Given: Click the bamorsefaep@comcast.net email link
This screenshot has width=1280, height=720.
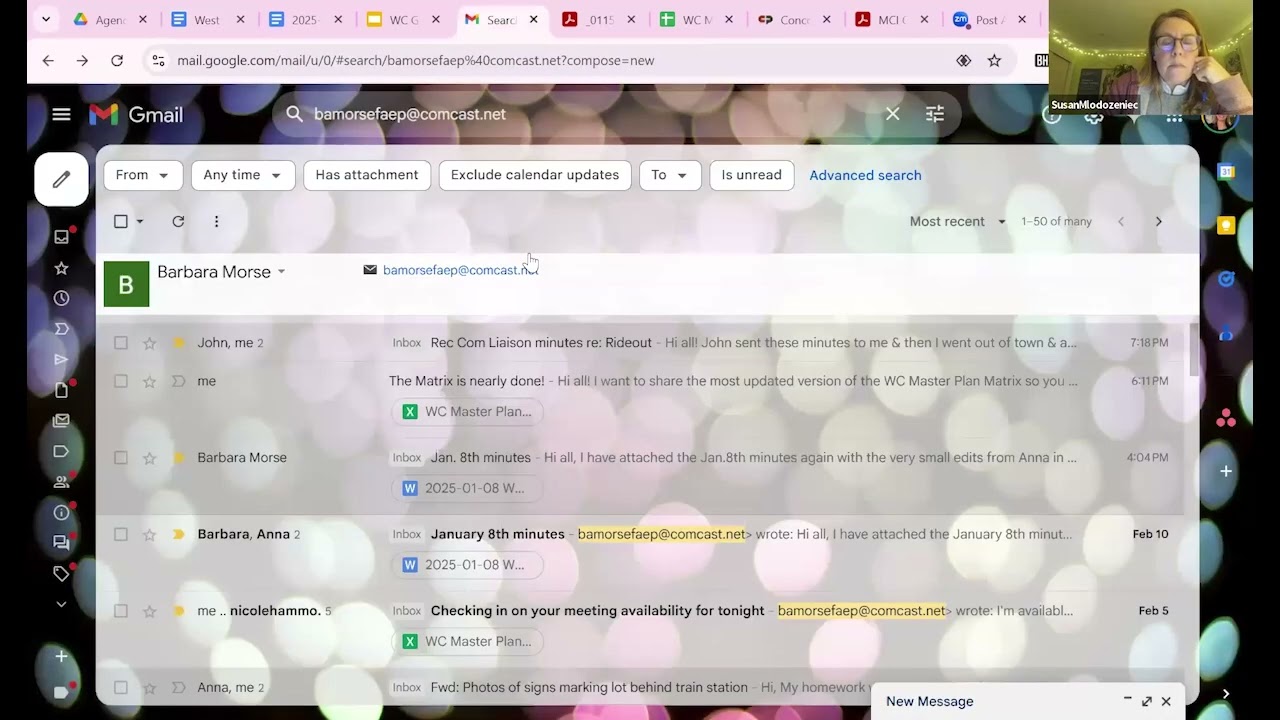Looking at the screenshot, I should coord(460,270).
